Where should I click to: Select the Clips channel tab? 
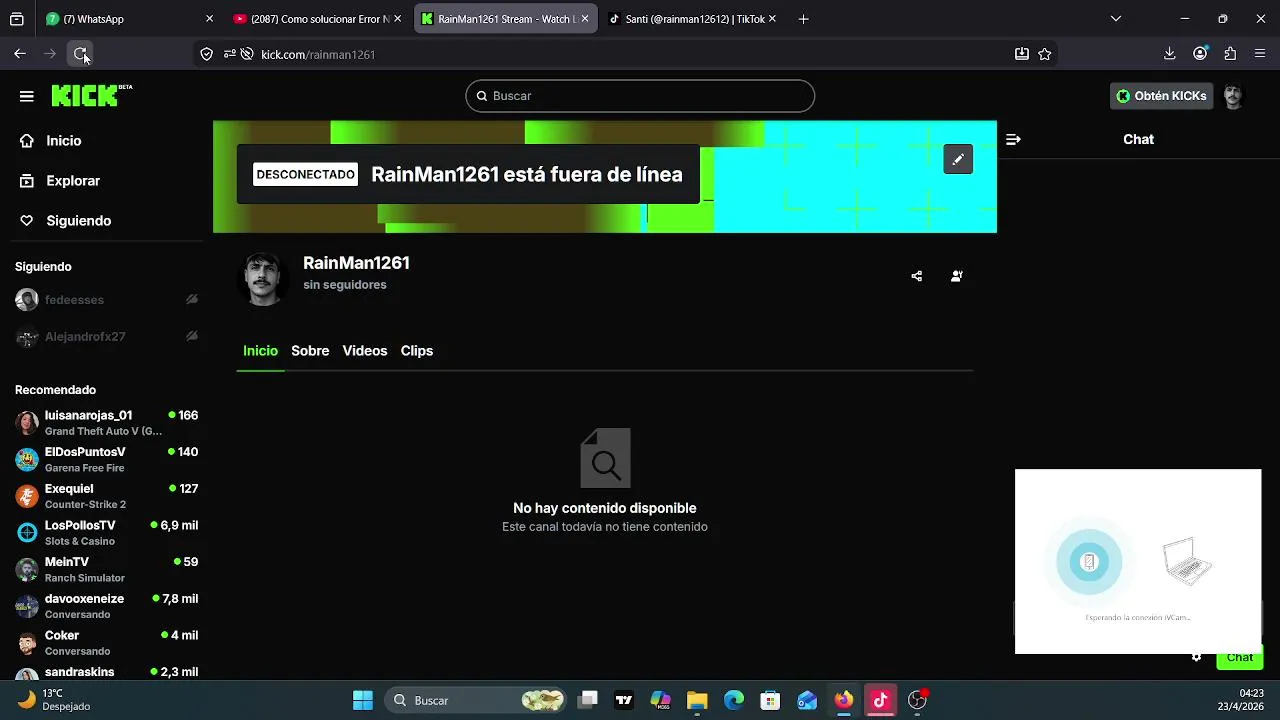tap(417, 351)
